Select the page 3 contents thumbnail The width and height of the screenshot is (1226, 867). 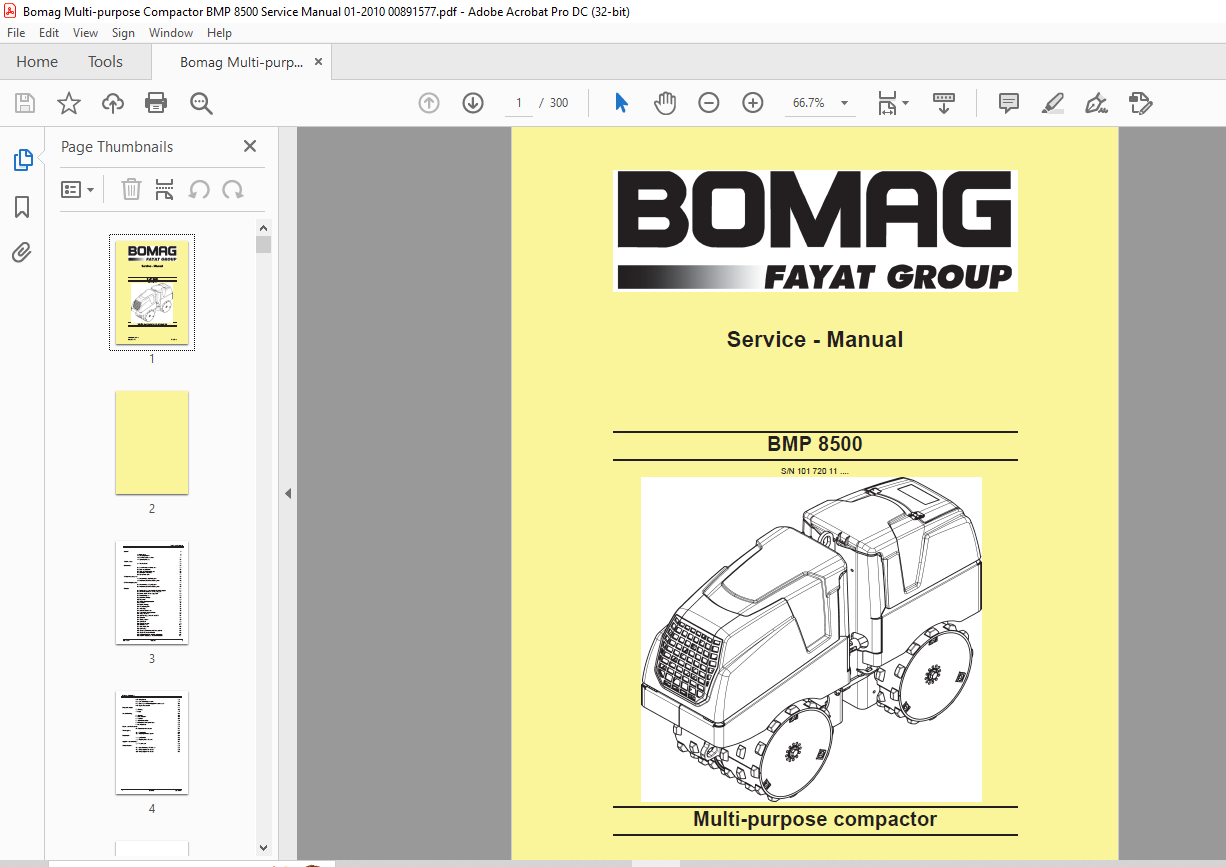[x=152, y=592]
